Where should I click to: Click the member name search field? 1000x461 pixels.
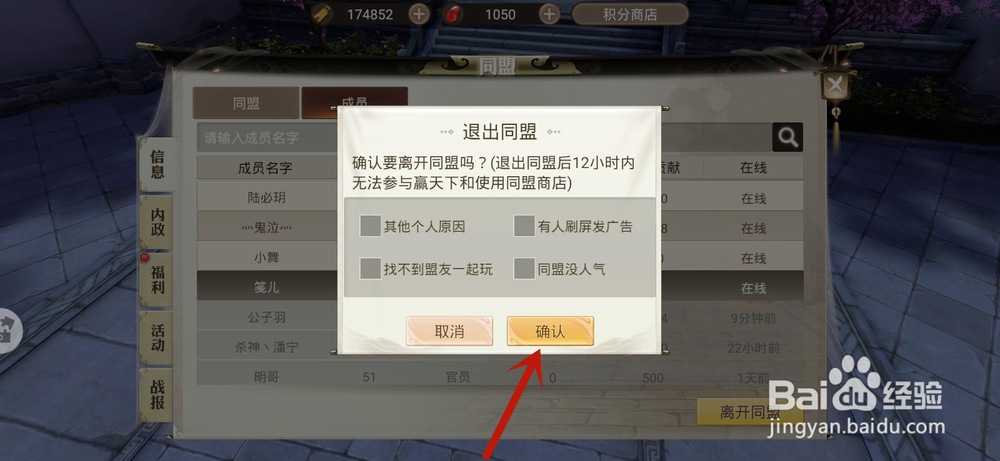click(x=268, y=138)
